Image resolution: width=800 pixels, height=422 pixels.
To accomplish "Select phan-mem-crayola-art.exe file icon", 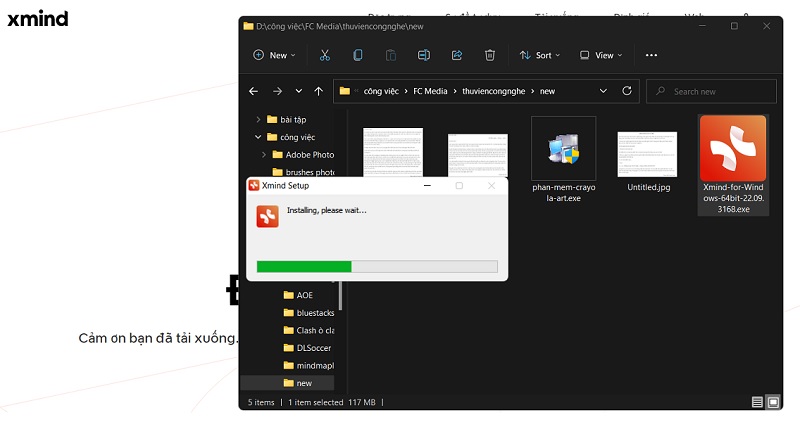I will click(563, 148).
